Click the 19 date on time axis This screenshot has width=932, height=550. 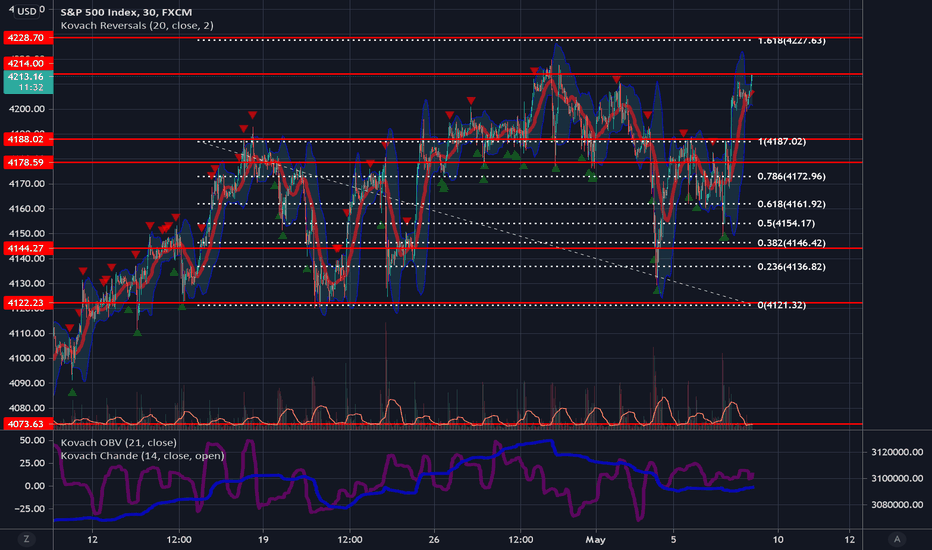[263, 540]
